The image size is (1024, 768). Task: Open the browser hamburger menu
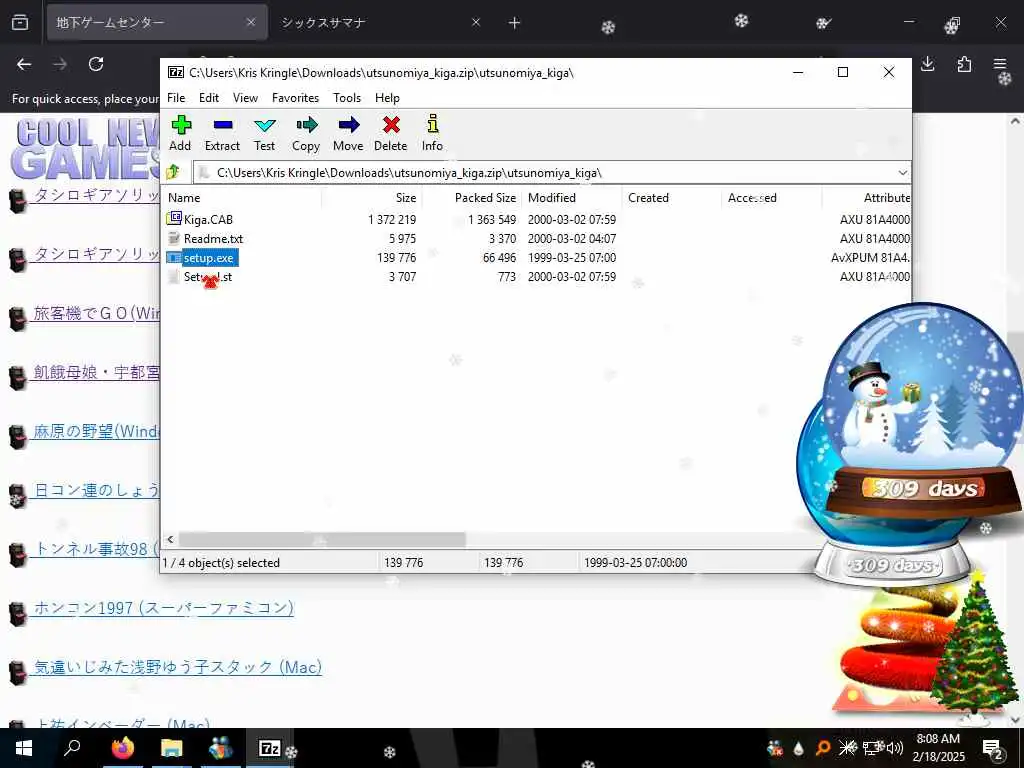[x=1000, y=64]
